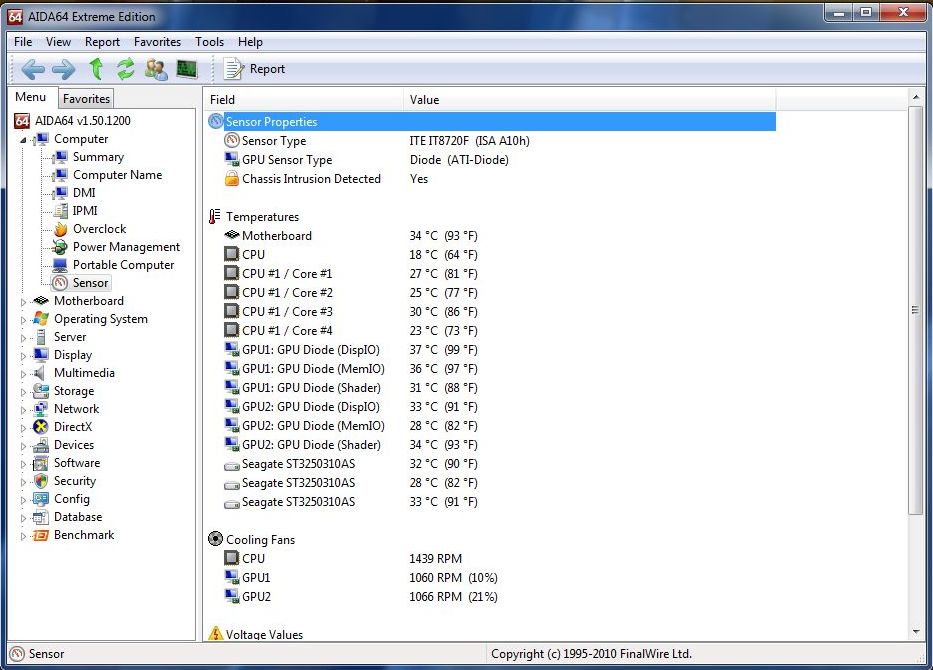
Task: Click the Chassis Intrusion Detected lock icon
Action: coord(231,179)
